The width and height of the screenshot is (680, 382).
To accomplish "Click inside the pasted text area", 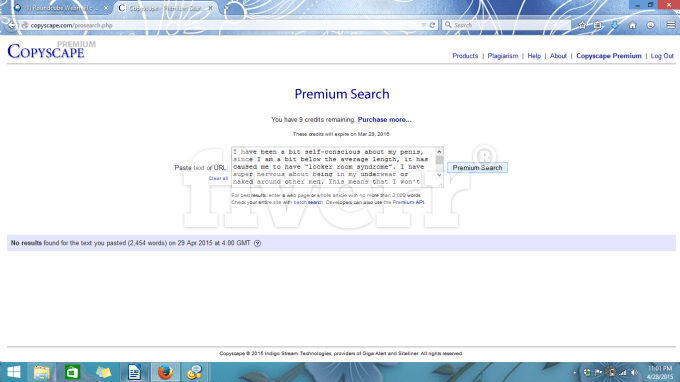I will point(333,167).
